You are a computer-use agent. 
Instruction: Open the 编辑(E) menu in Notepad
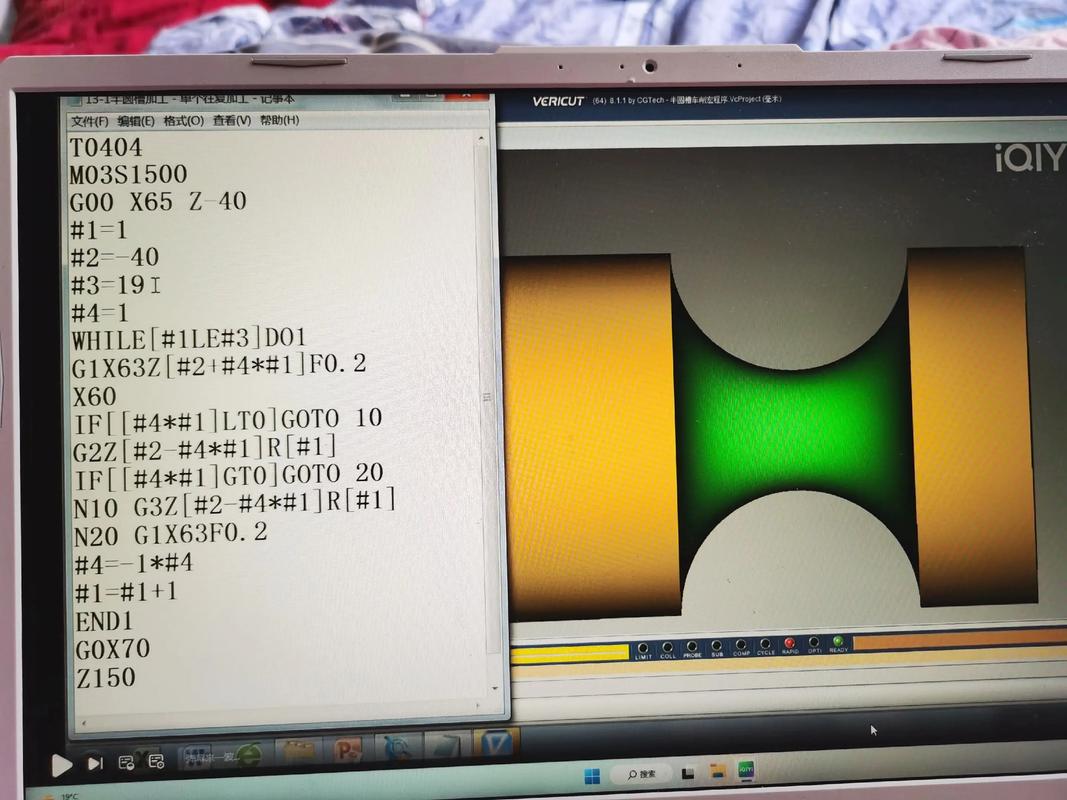point(136,121)
